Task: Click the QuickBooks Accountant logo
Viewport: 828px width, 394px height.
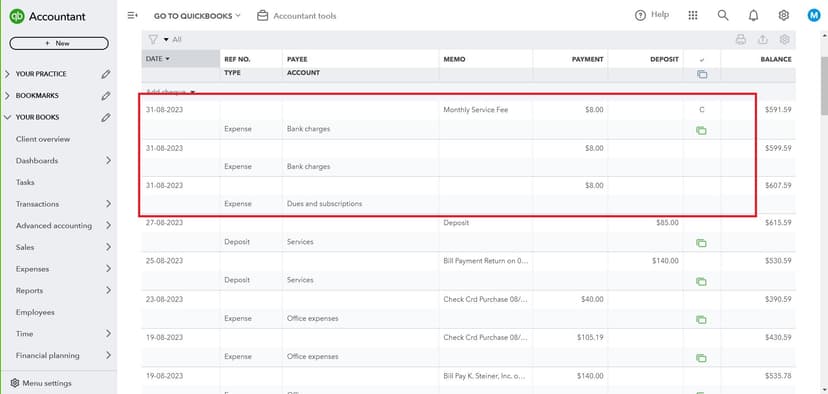Action: click(x=48, y=16)
